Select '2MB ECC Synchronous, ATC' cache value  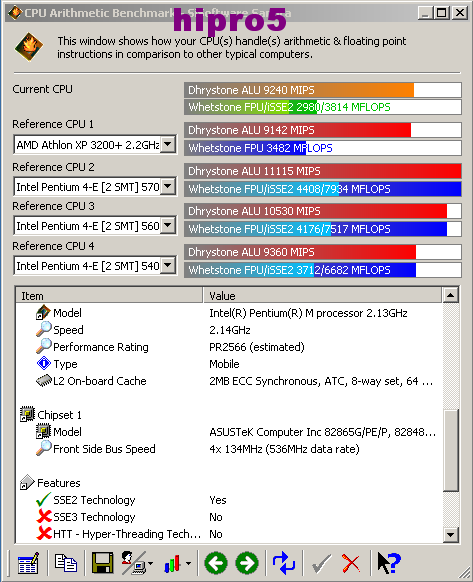[x=321, y=381]
